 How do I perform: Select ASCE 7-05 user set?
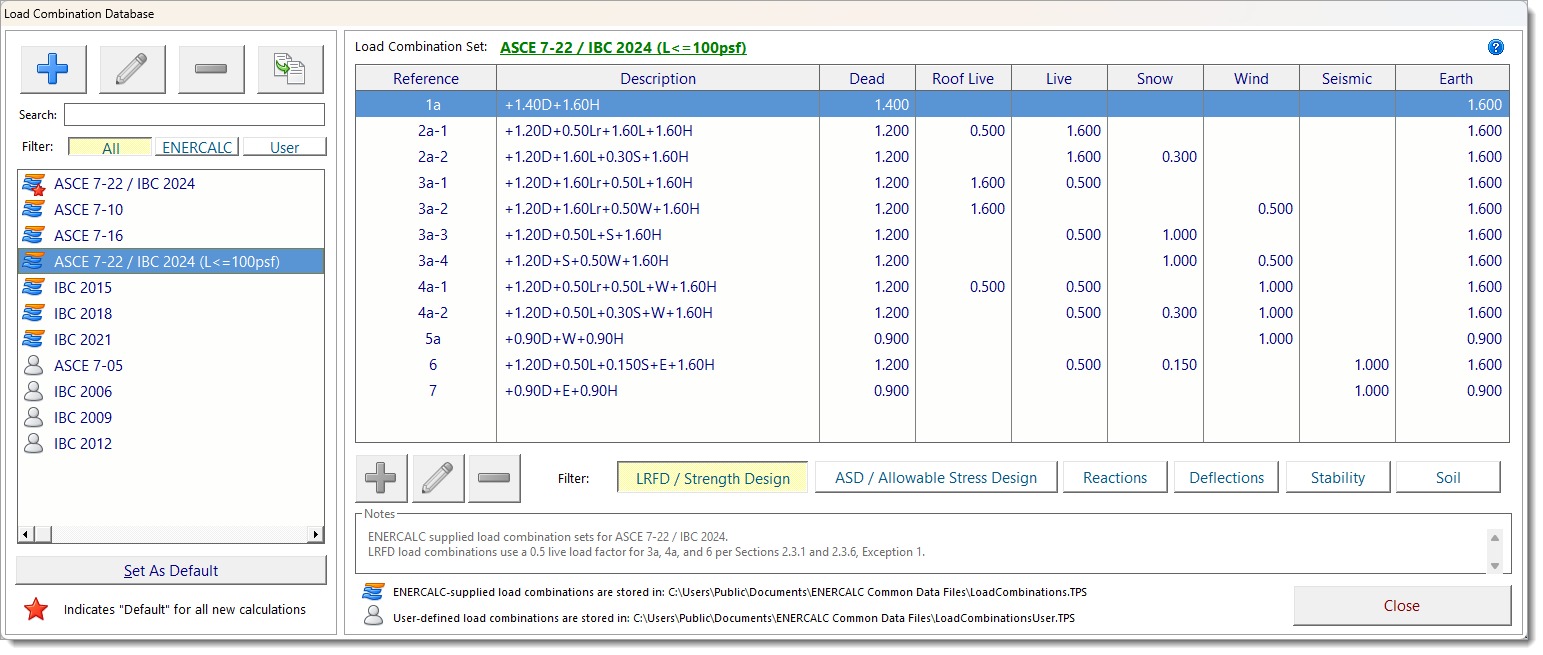(x=171, y=366)
